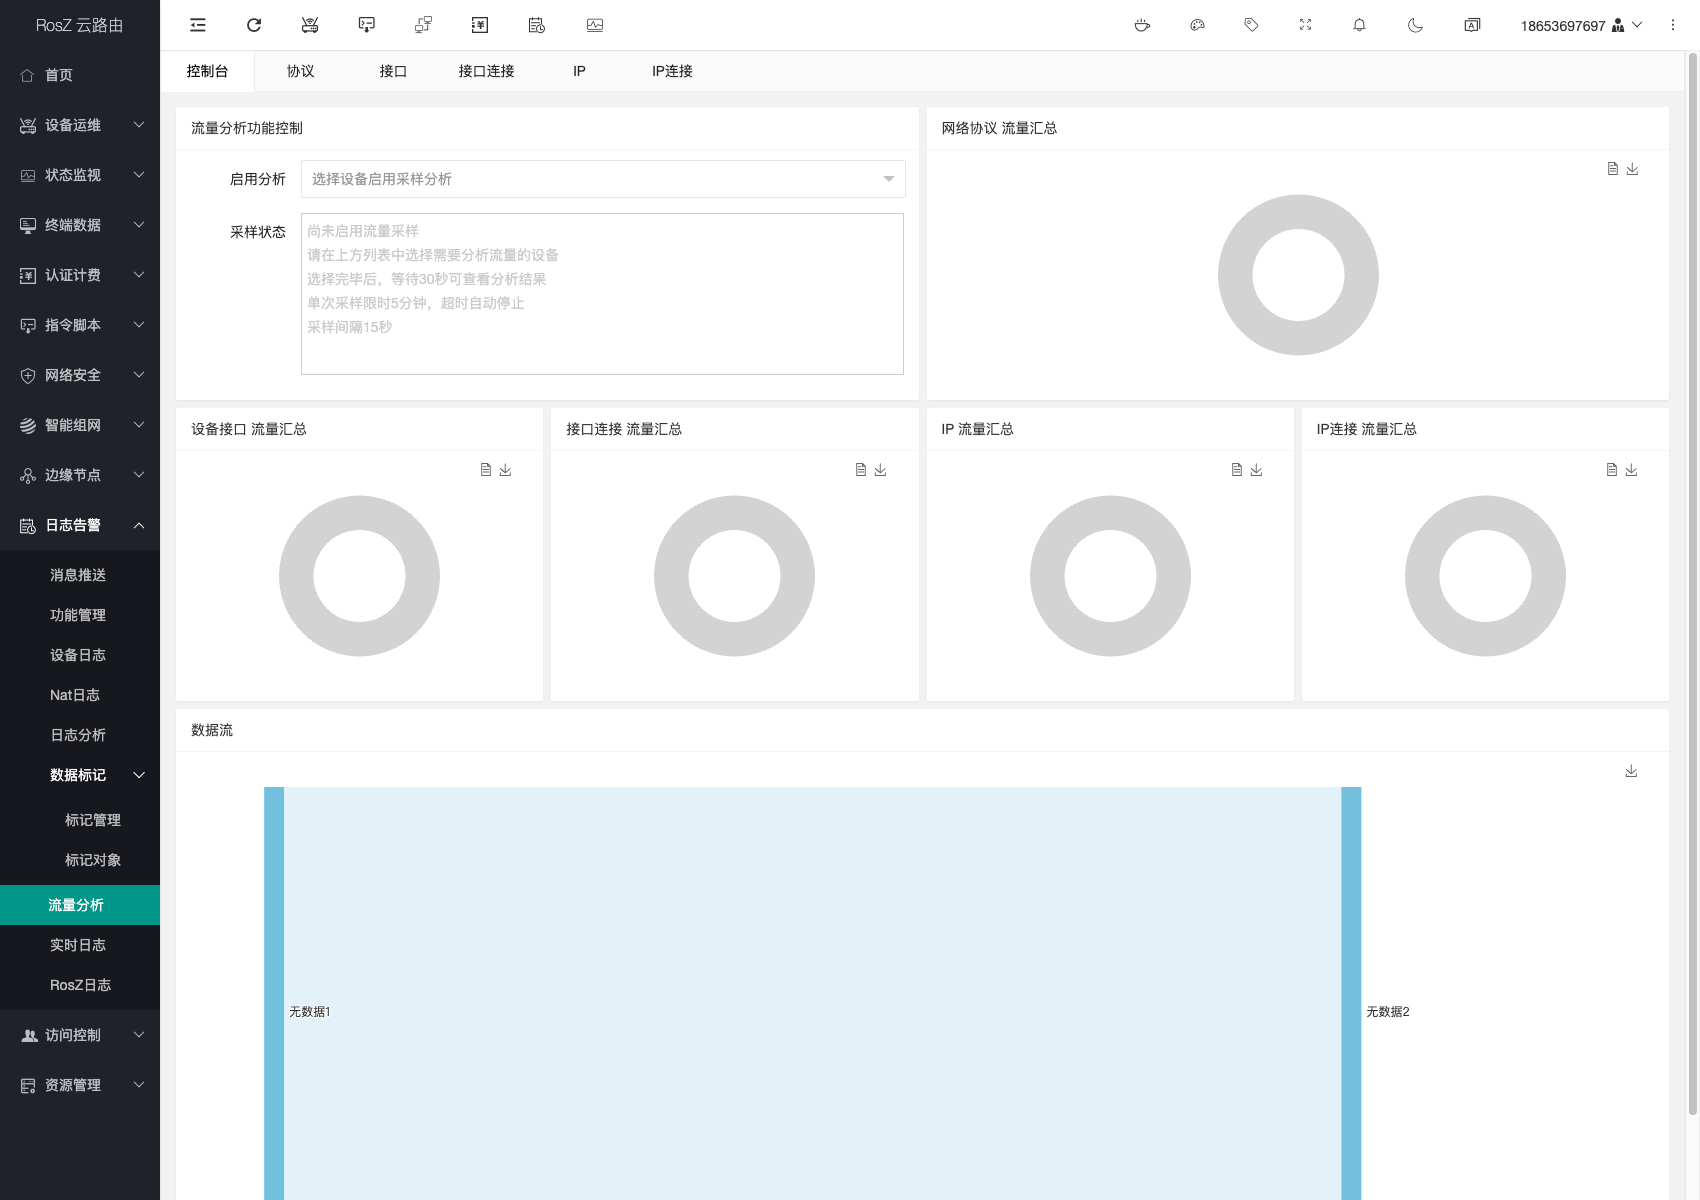Click the refresh icon in top toolbar
Image resolution: width=1700 pixels, height=1200 pixels.
pyautogui.click(x=254, y=25)
